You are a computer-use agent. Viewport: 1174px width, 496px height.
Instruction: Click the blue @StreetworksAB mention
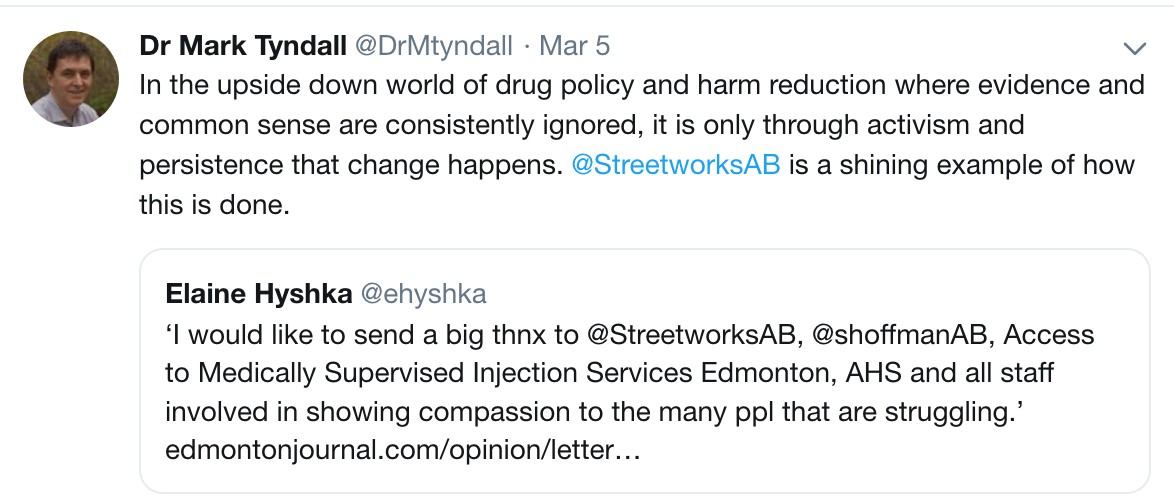pos(675,164)
